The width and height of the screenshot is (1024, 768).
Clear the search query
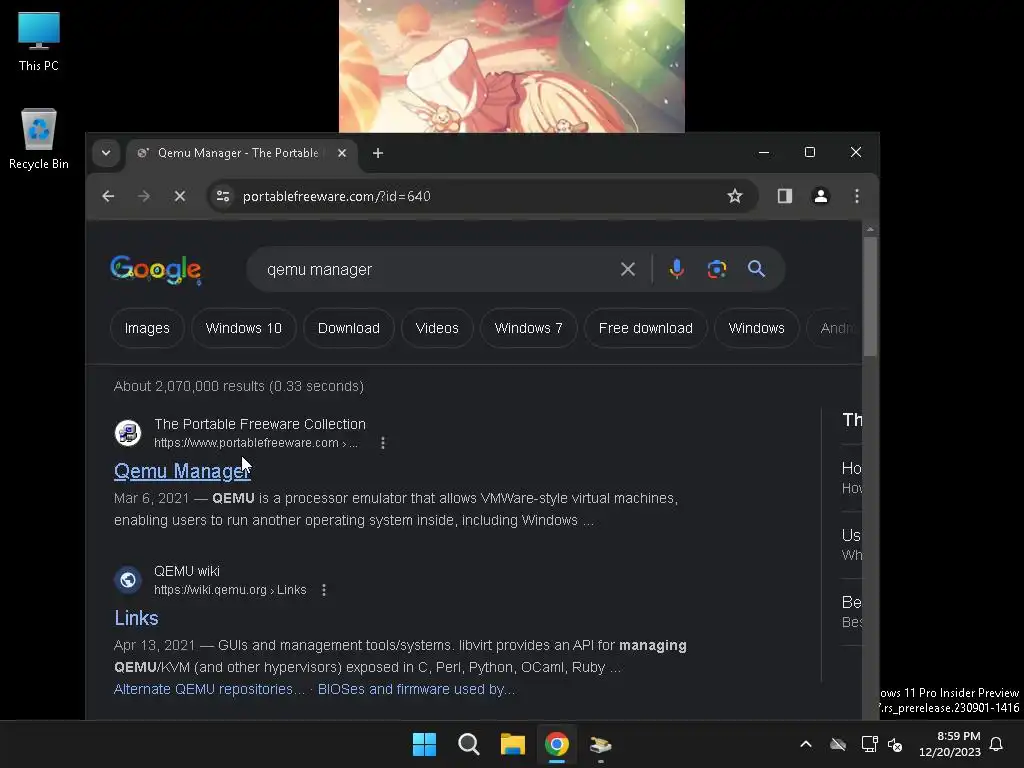(628, 269)
